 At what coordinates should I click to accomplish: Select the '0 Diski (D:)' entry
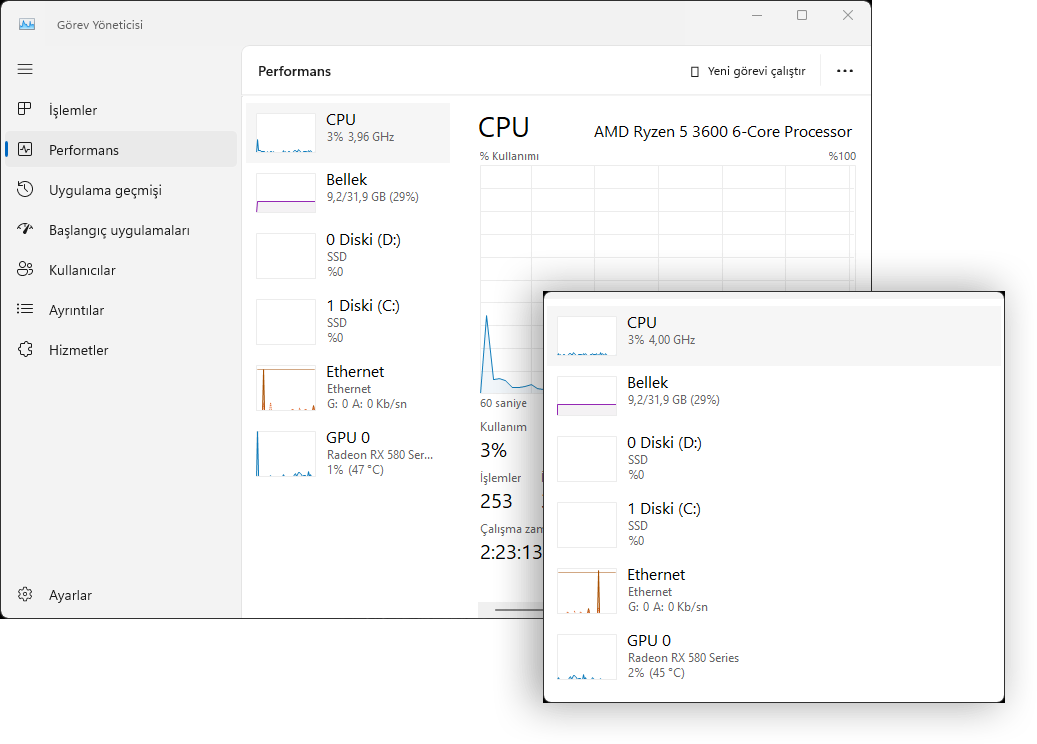tap(352, 255)
